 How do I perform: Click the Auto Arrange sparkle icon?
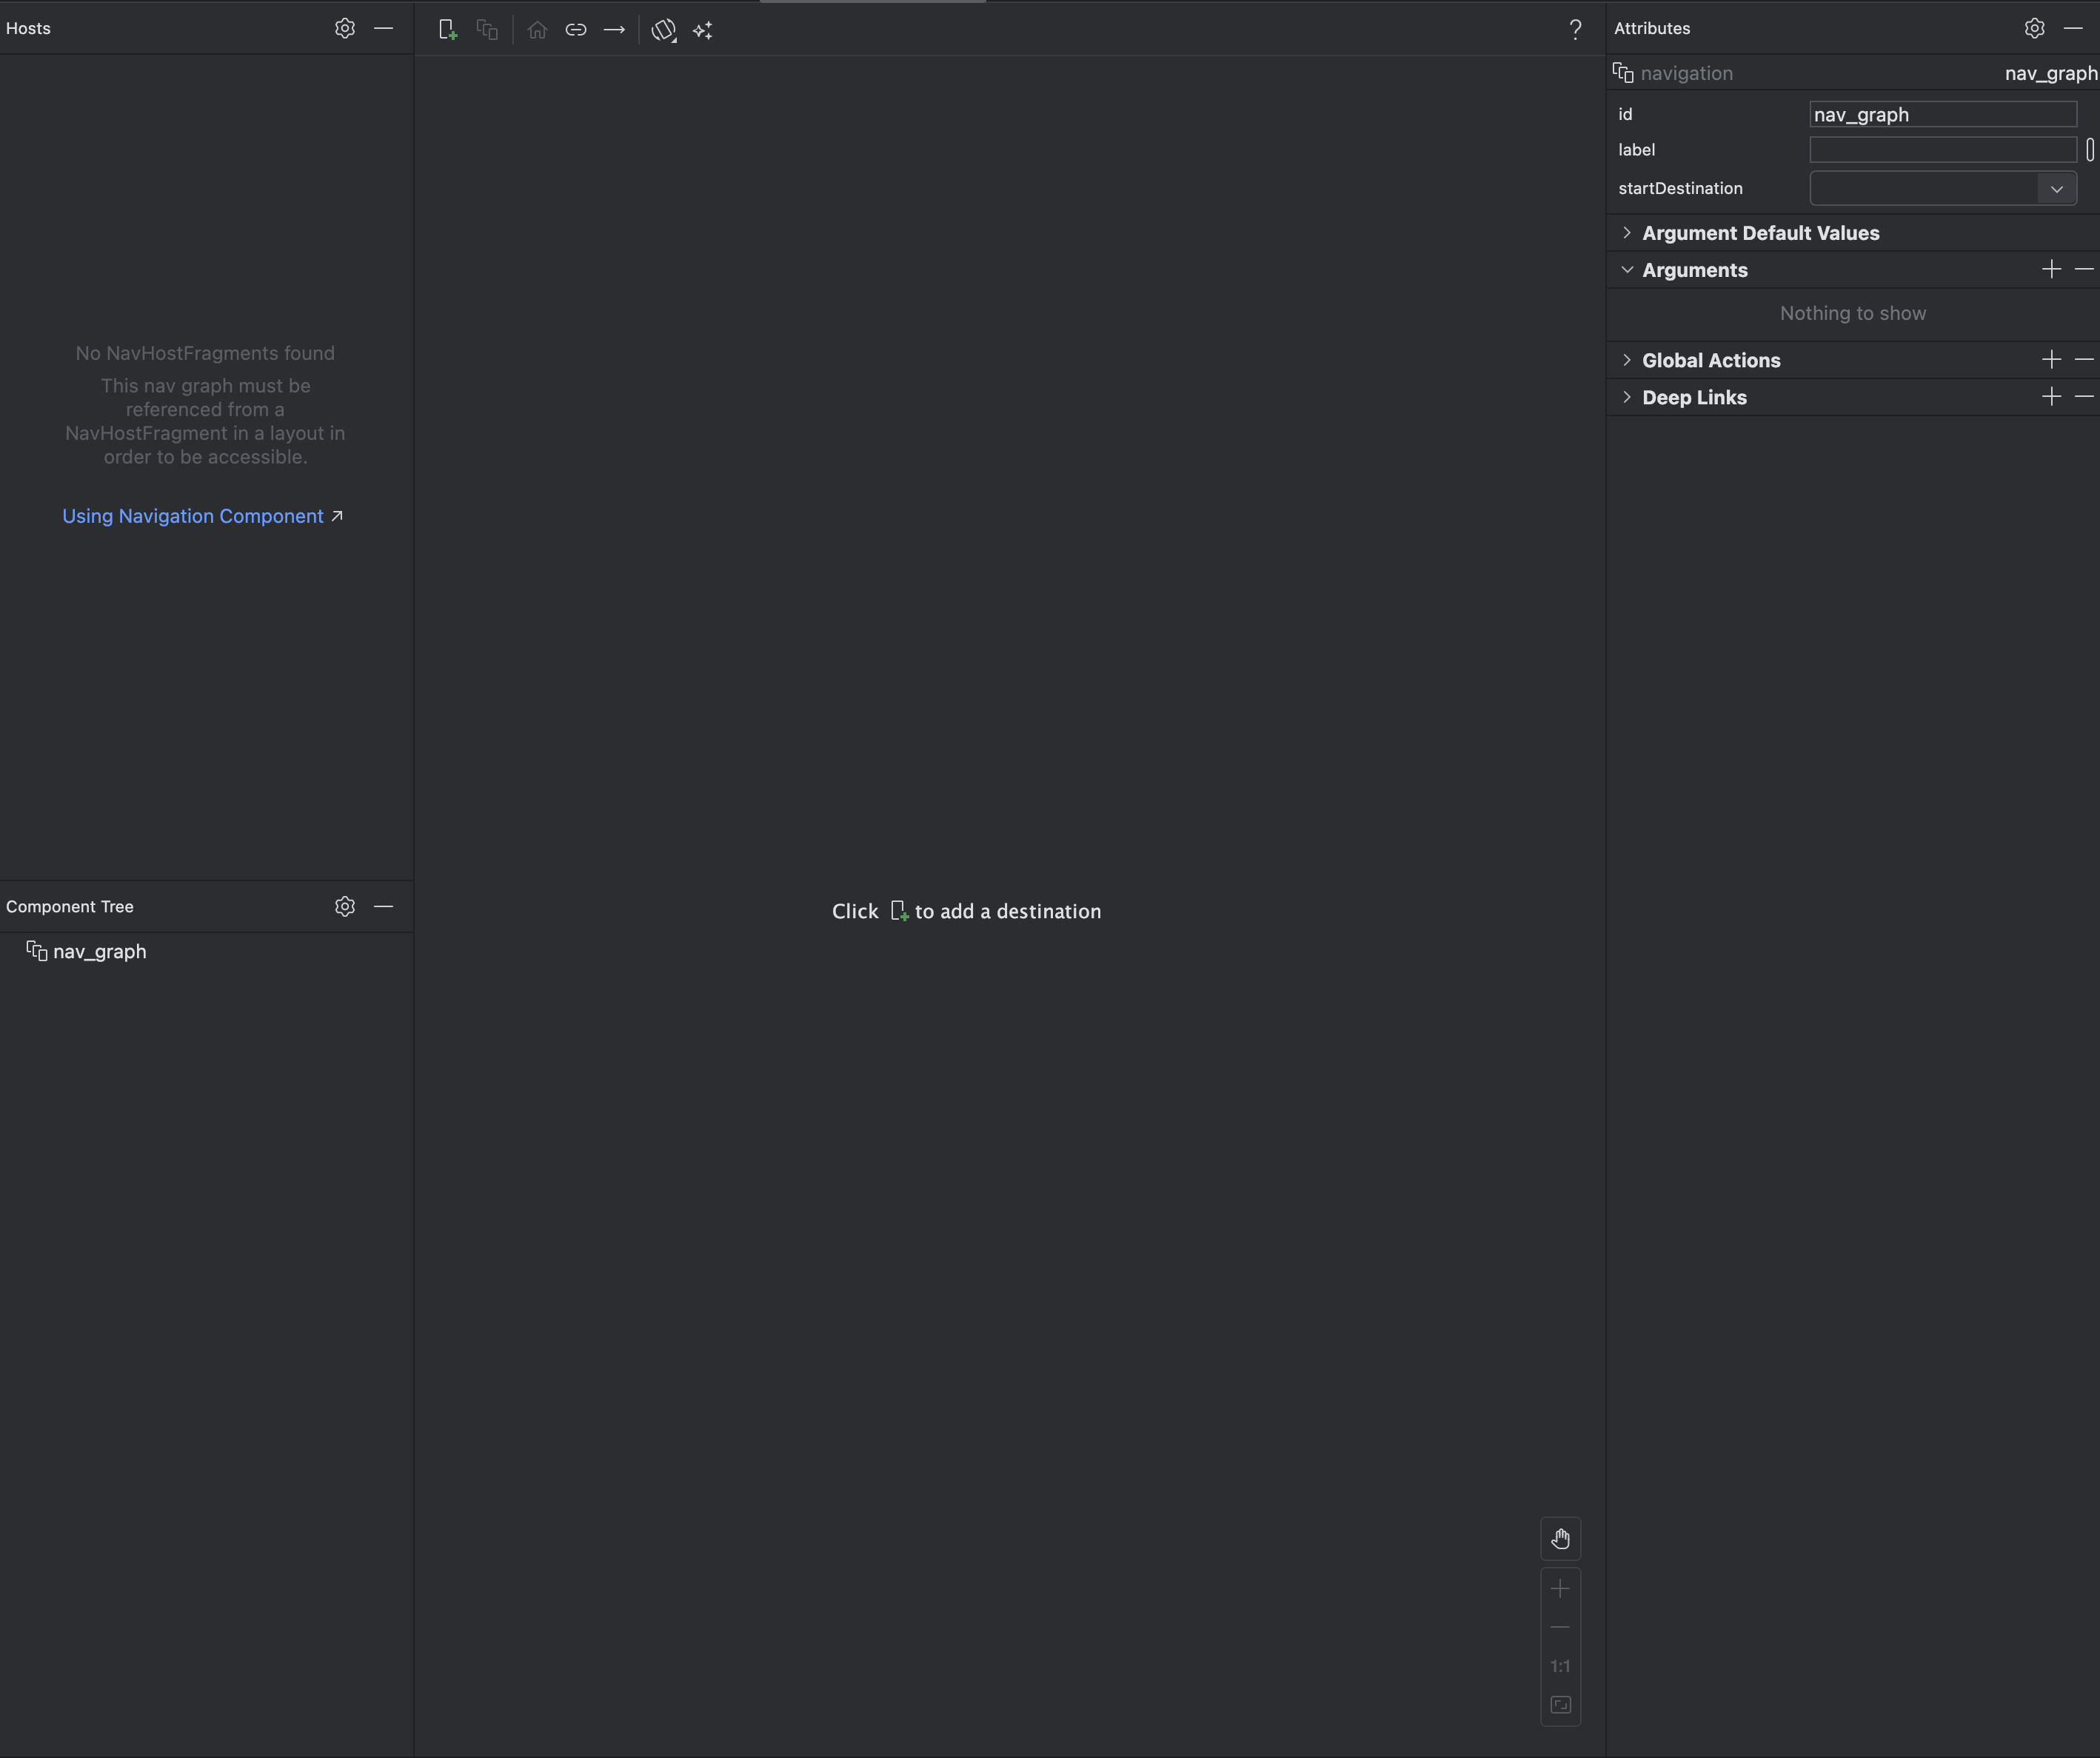[703, 30]
